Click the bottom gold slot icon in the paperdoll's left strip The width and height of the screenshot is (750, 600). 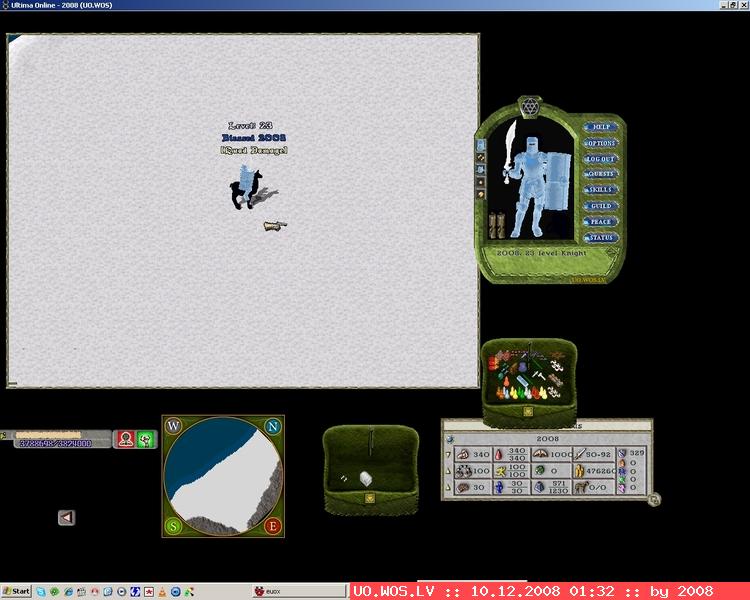(481, 195)
